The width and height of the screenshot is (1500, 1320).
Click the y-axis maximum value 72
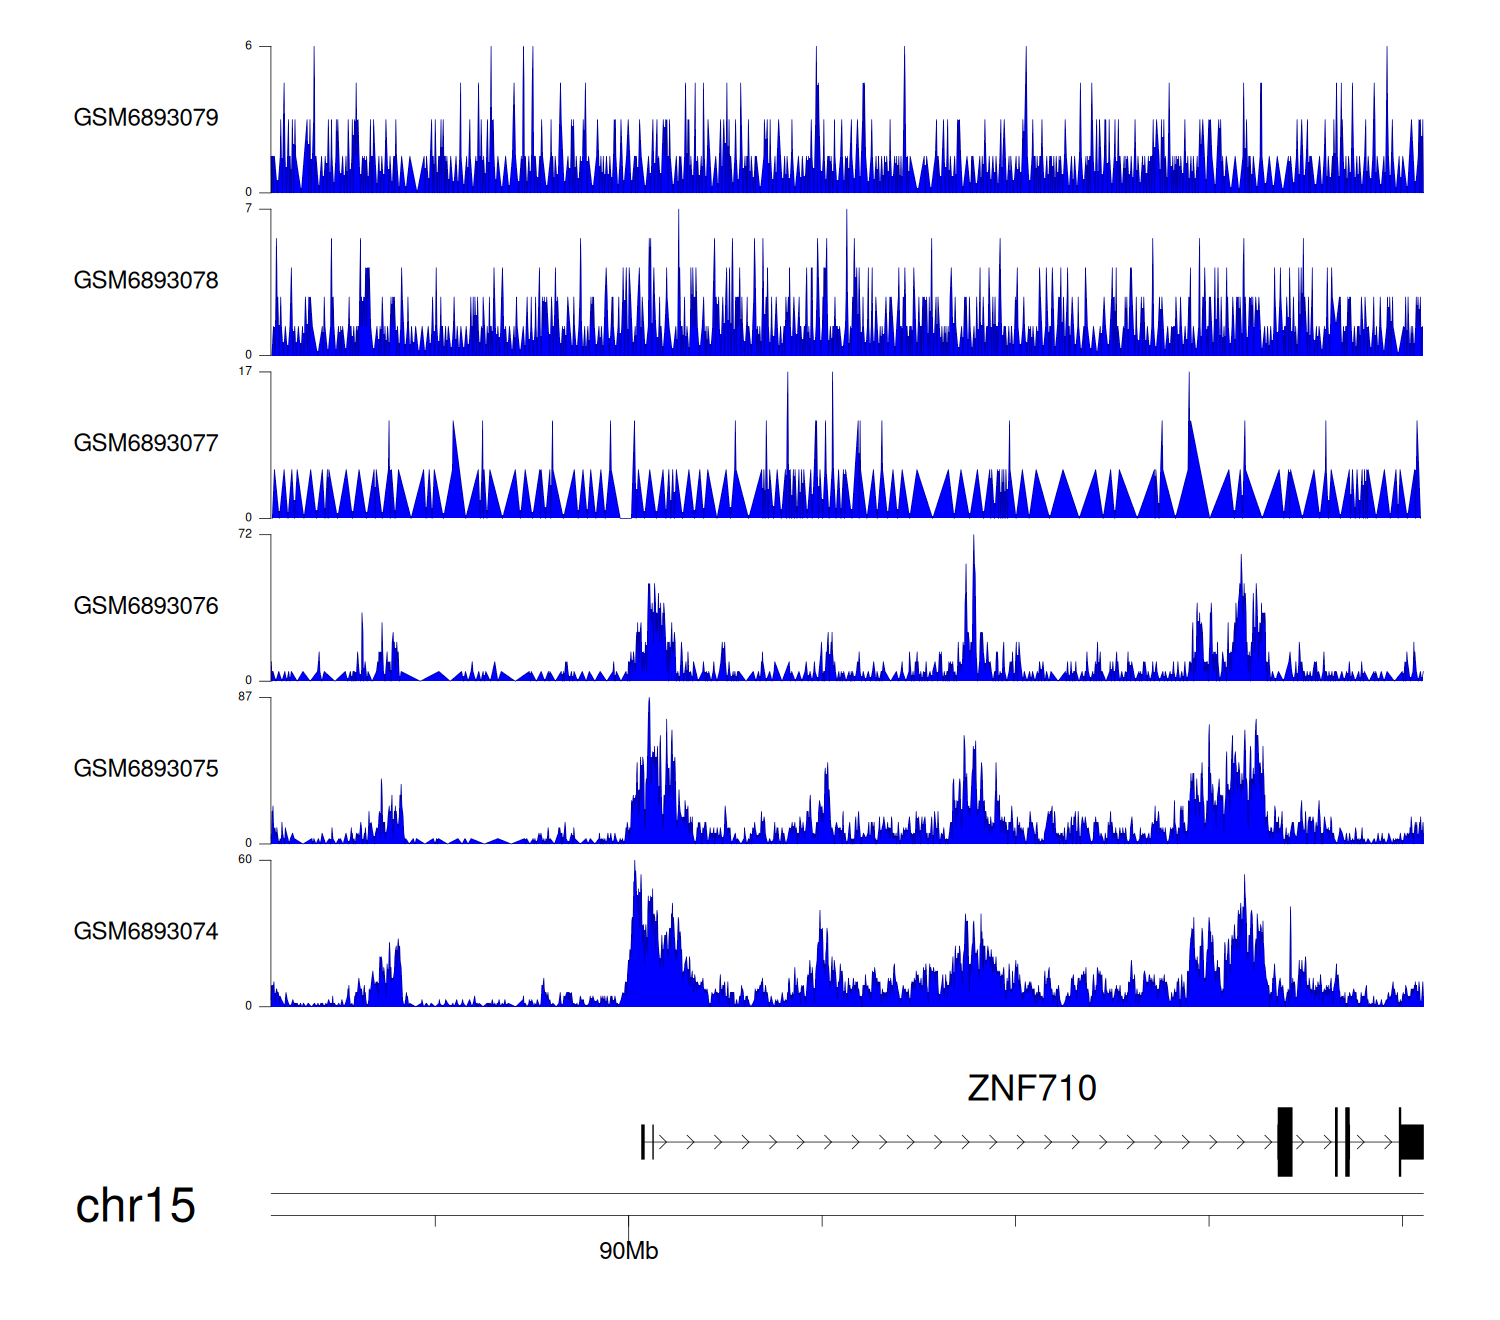pos(245,534)
